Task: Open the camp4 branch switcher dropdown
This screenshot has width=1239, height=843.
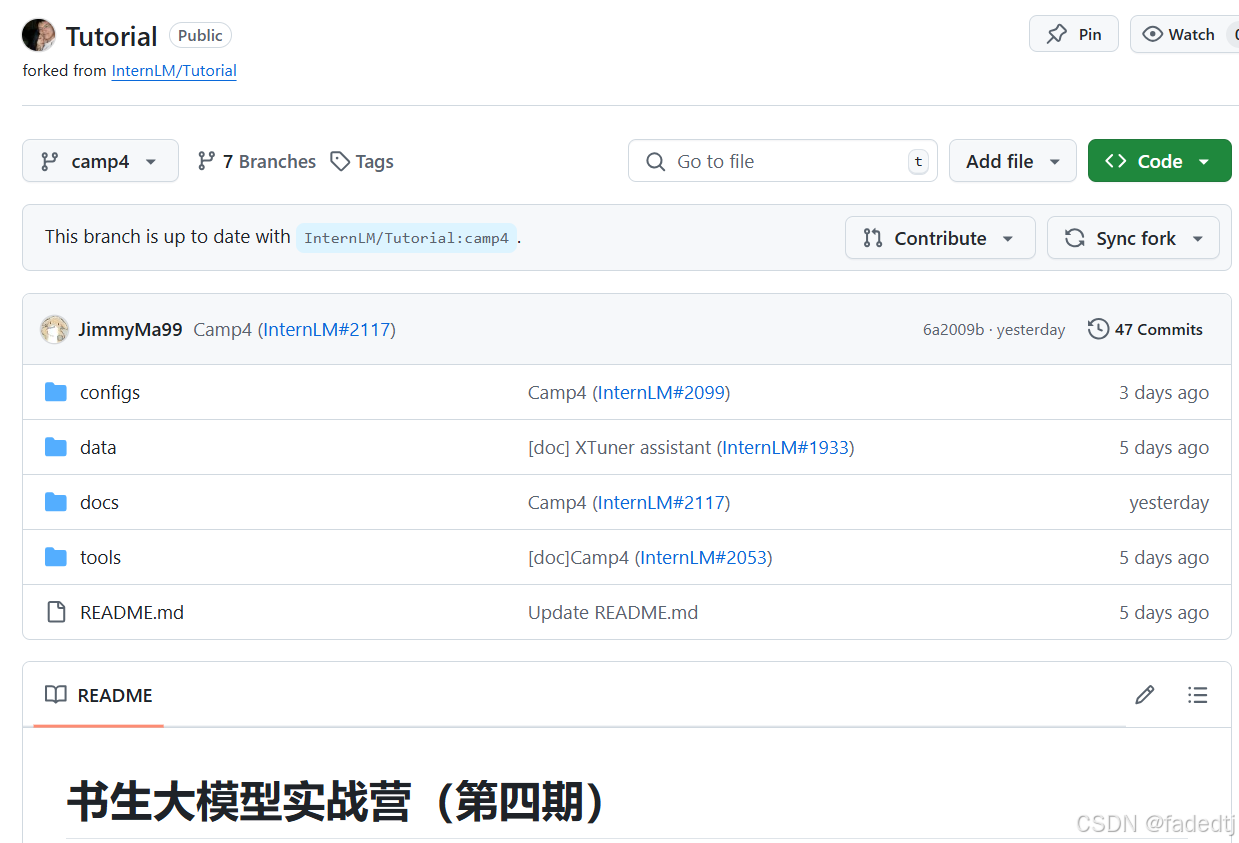Action: [100, 161]
